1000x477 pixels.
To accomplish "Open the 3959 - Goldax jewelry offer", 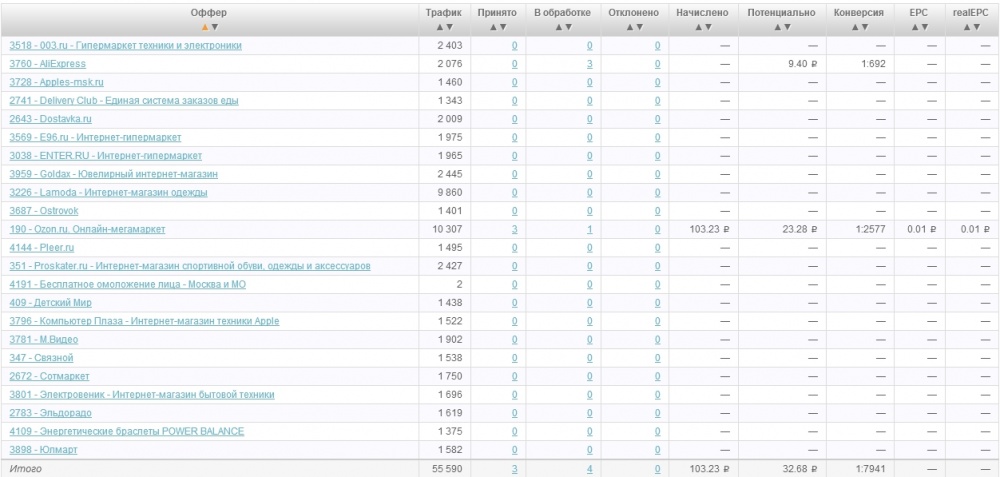I will (114, 174).
